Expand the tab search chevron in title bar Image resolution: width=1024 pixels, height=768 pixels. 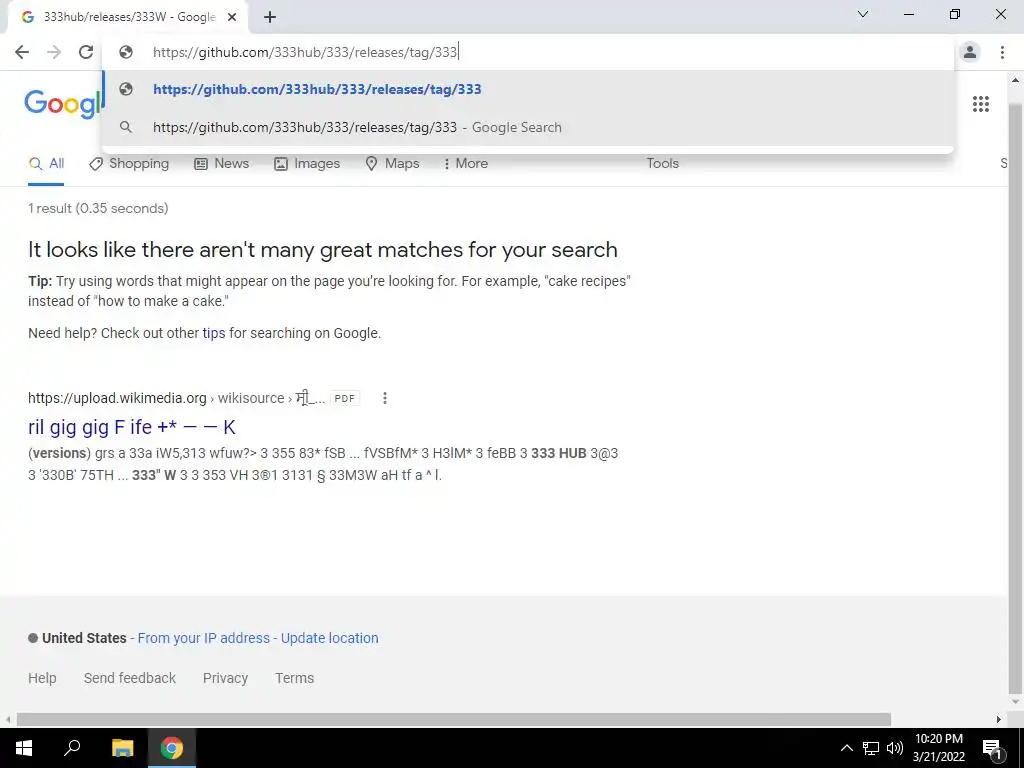[863, 14]
